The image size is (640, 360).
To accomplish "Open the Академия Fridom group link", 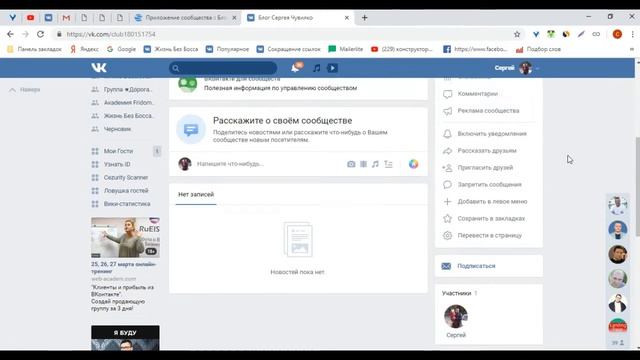I will click(129, 103).
